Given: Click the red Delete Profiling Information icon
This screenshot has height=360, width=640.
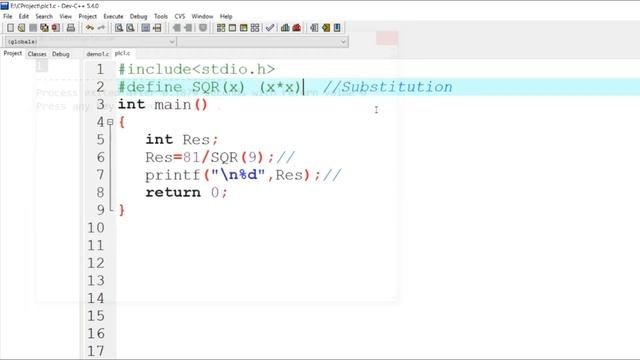Looking at the screenshot, I should click(297, 28).
